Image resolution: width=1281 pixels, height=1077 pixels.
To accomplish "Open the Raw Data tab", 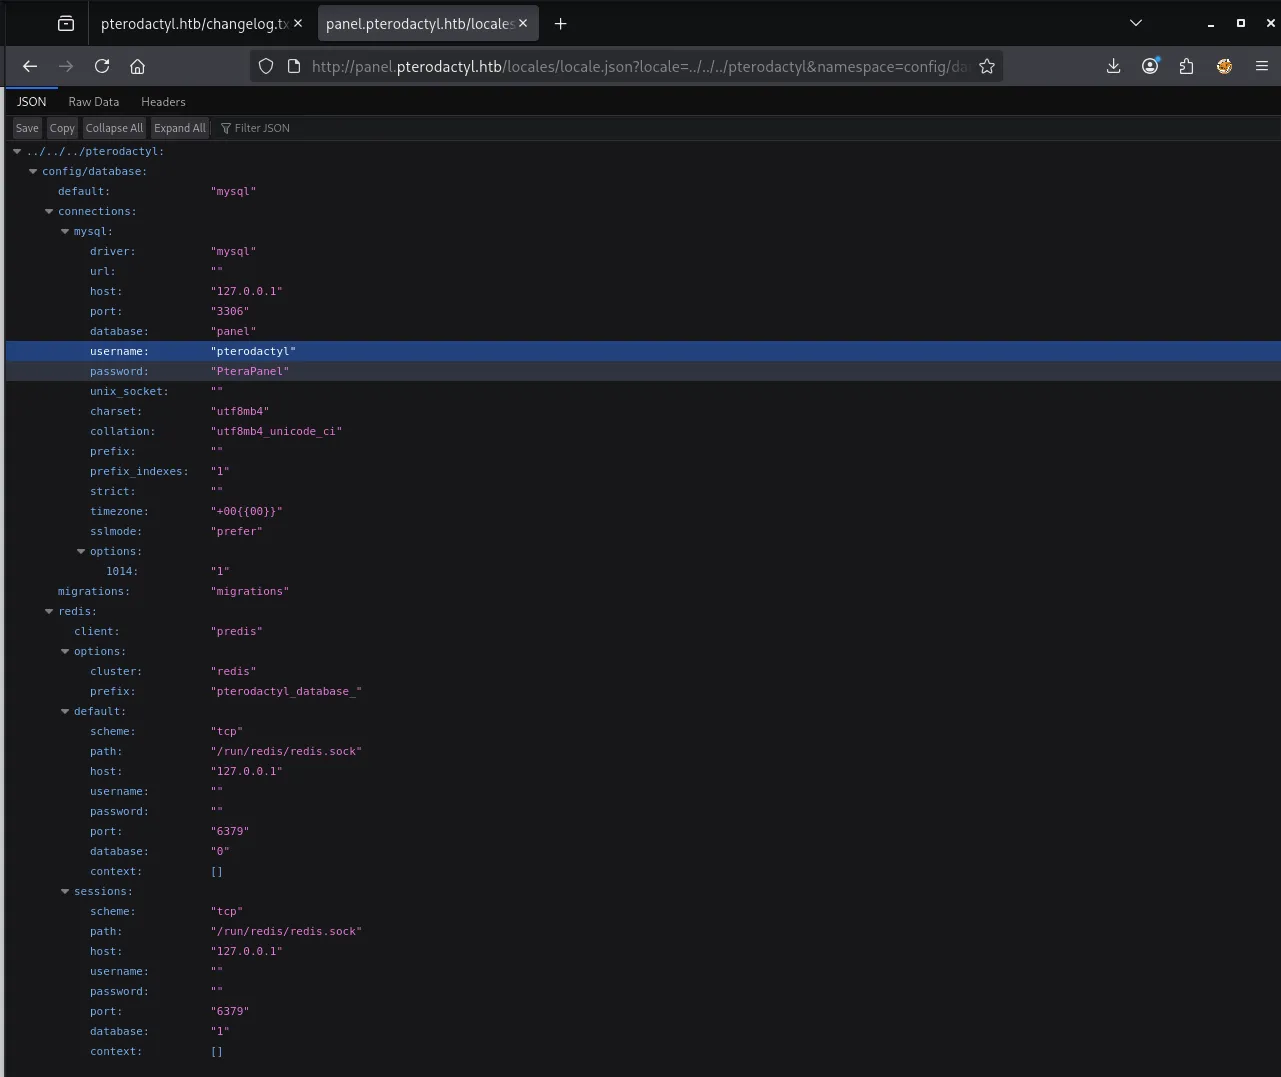I will [94, 102].
